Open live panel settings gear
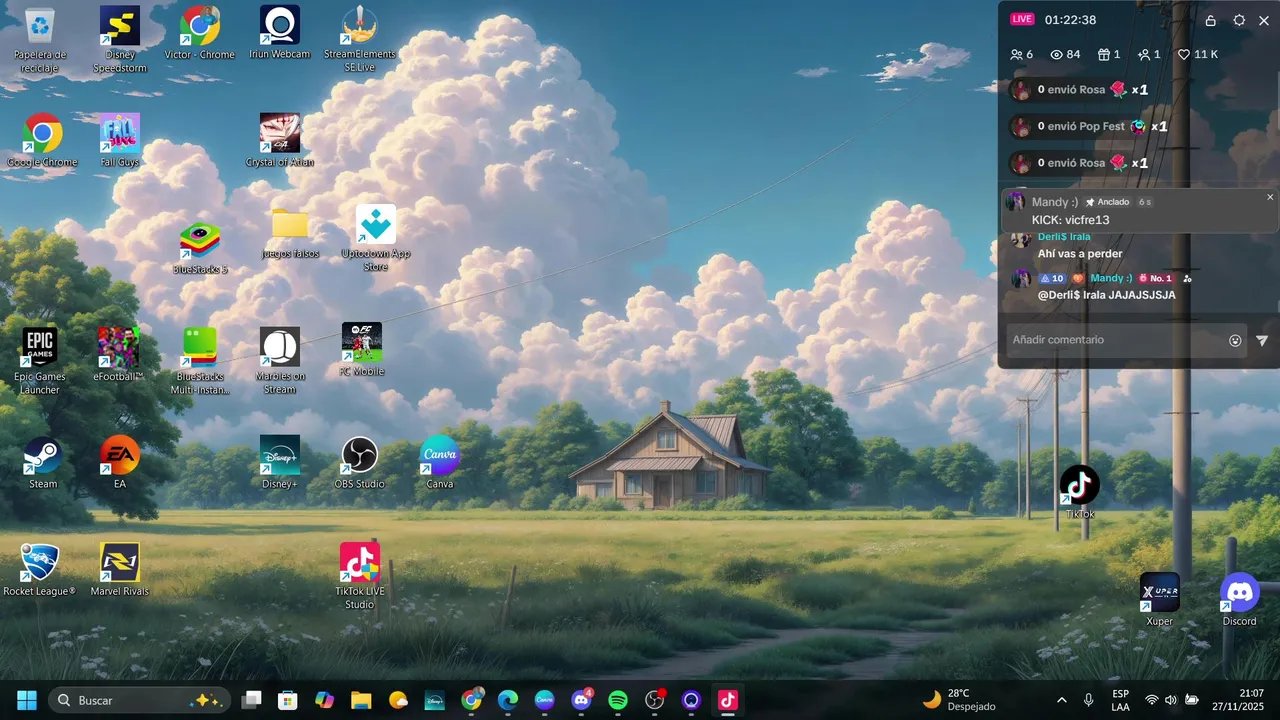 point(1240,20)
